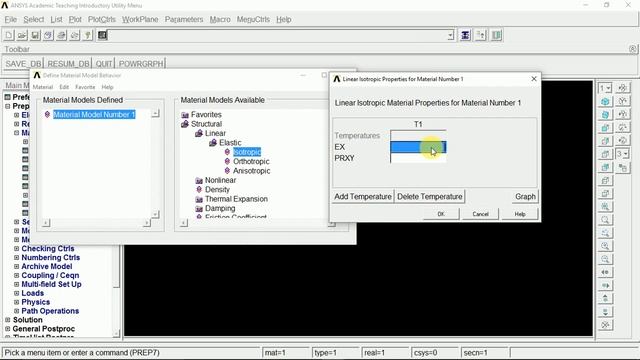
Task: Click the command prompt keyboard icon
Action: pos(102,35)
